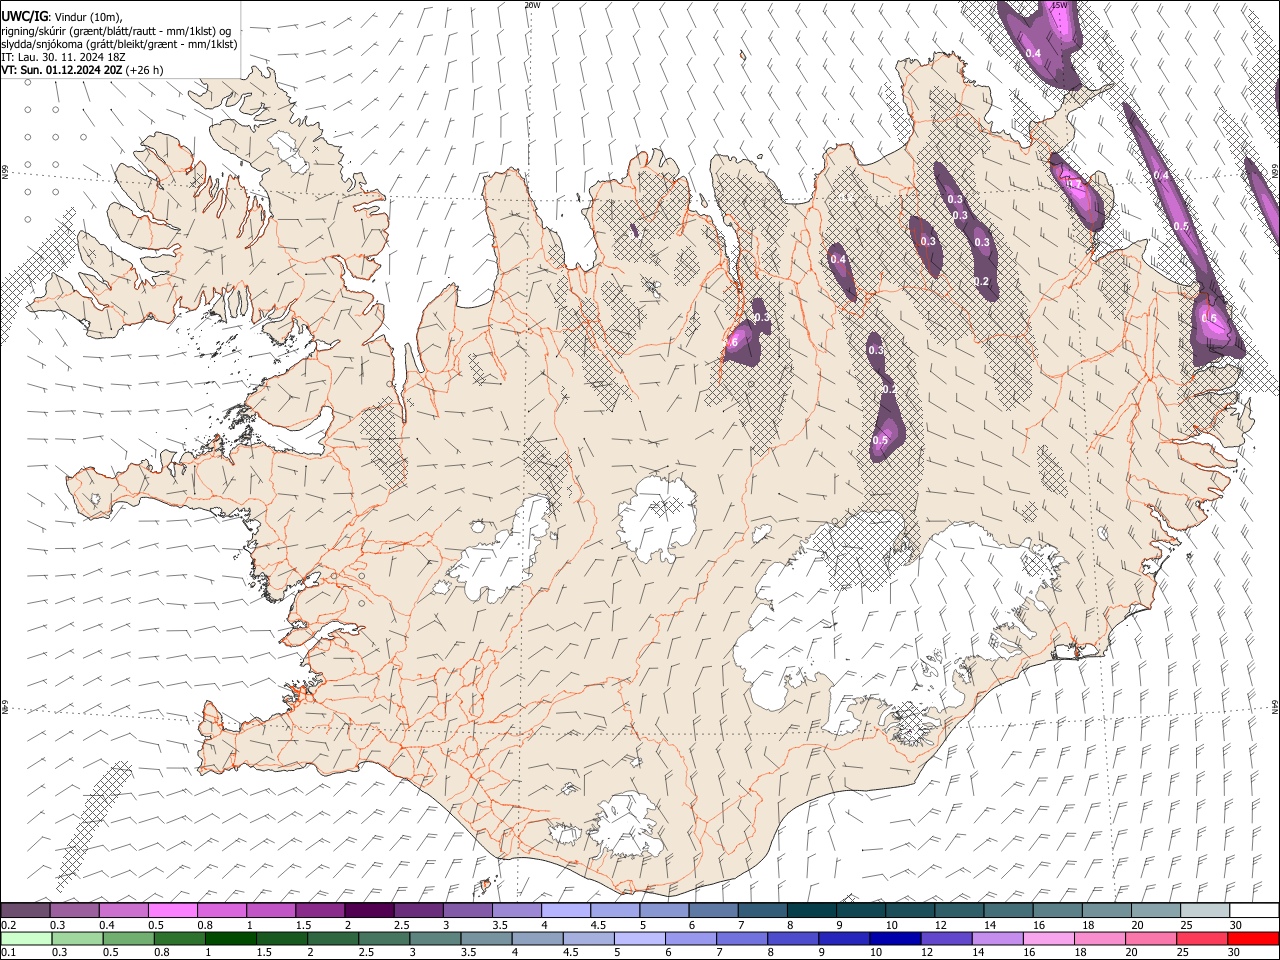Image resolution: width=1280 pixels, height=960 pixels.
Task: Pick the dark purple swatch starting at 2 in top legend
Action: [369, 910]
